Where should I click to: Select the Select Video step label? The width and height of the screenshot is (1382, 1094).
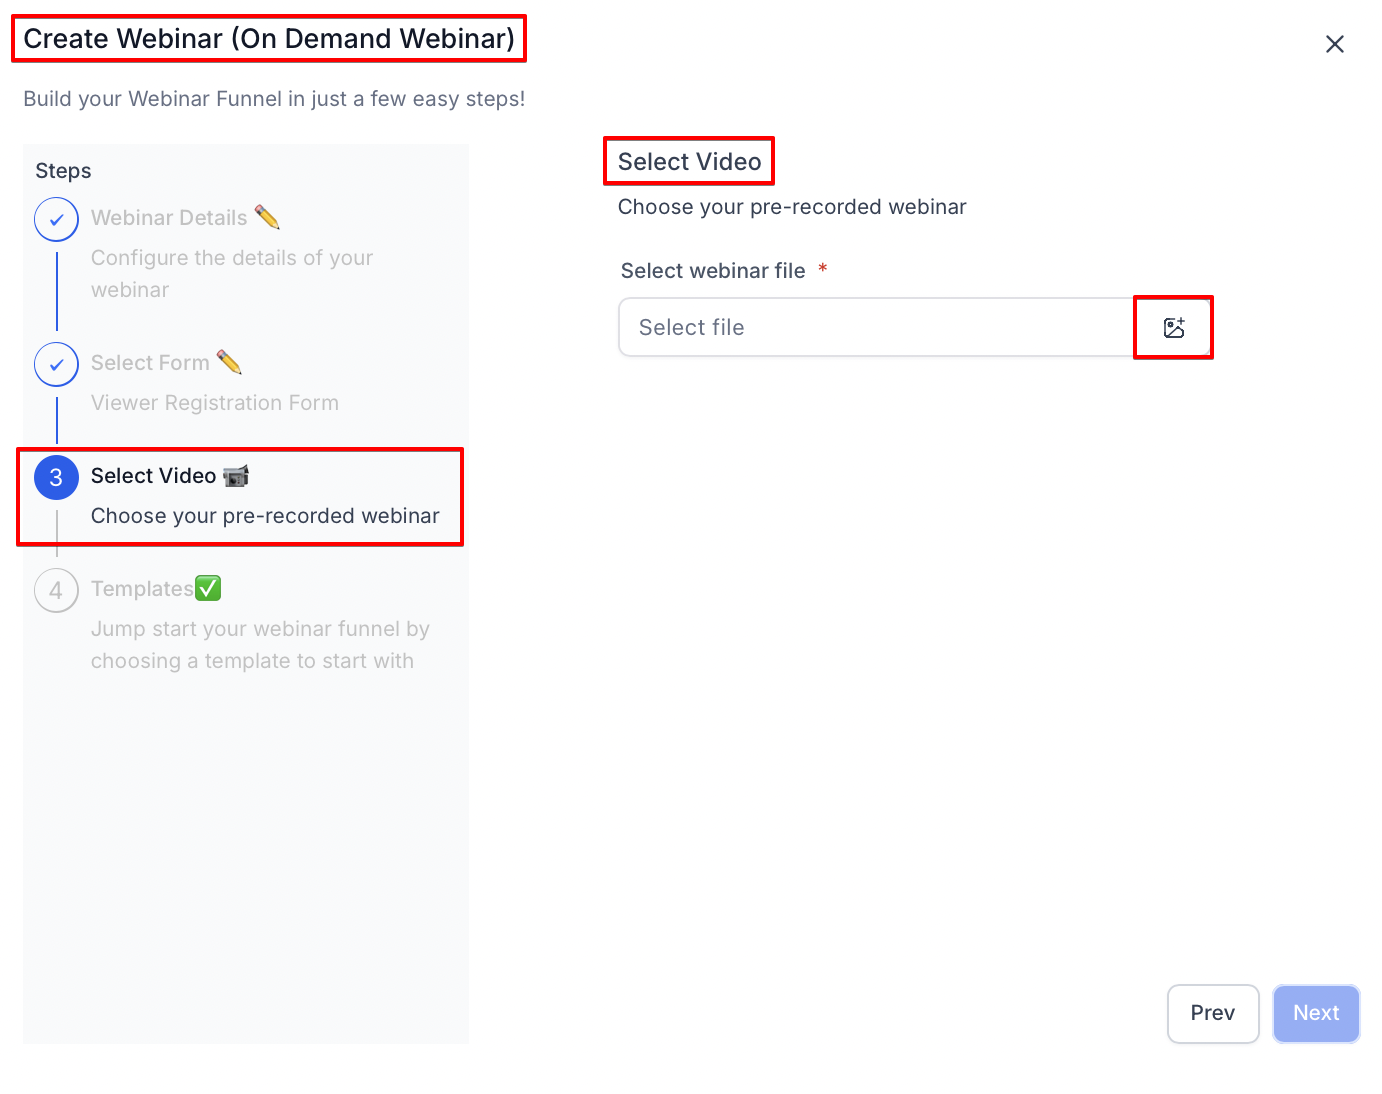click(x=153, y=476)
